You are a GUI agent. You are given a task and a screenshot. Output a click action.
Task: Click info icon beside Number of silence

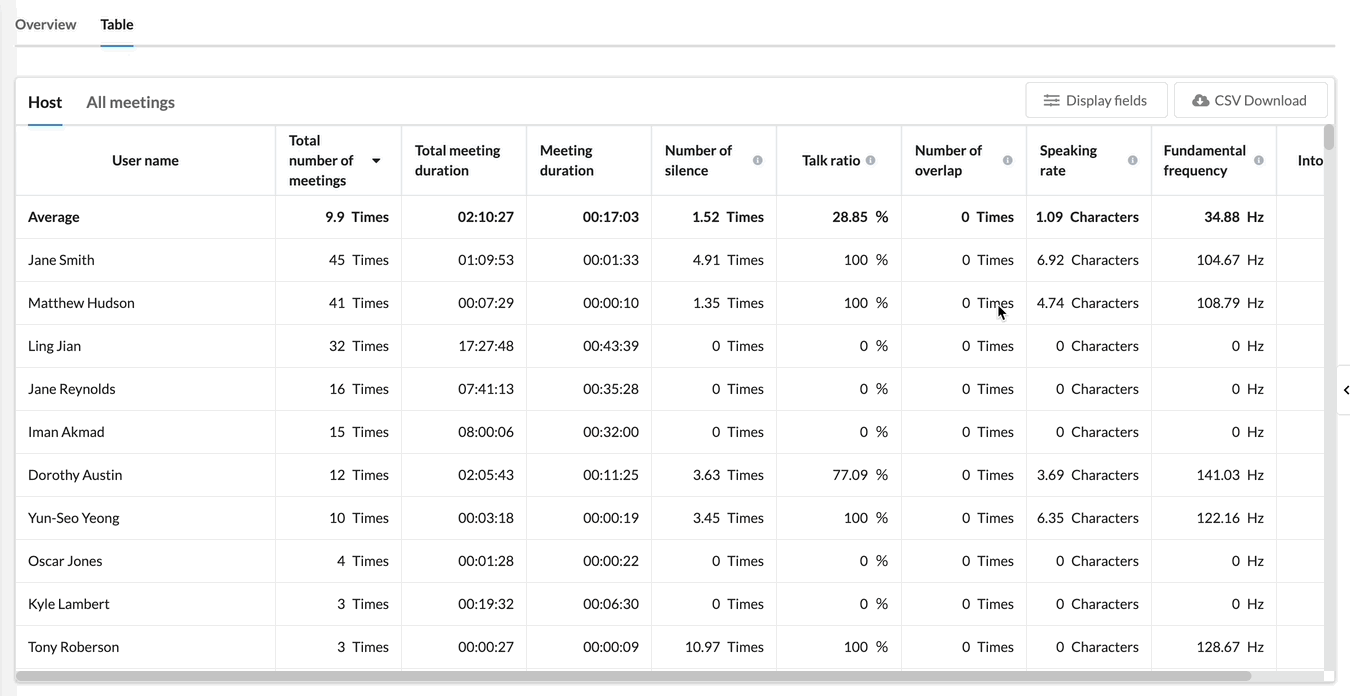757,160
